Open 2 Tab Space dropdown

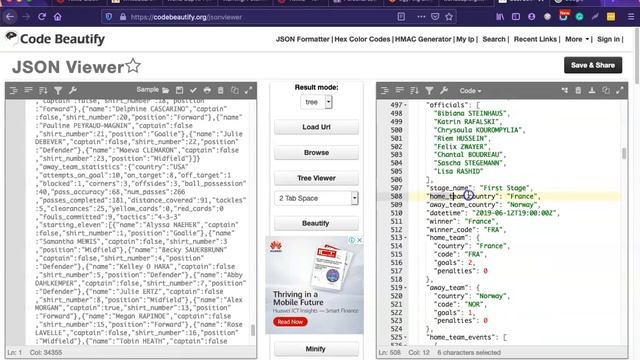(316, 198)
